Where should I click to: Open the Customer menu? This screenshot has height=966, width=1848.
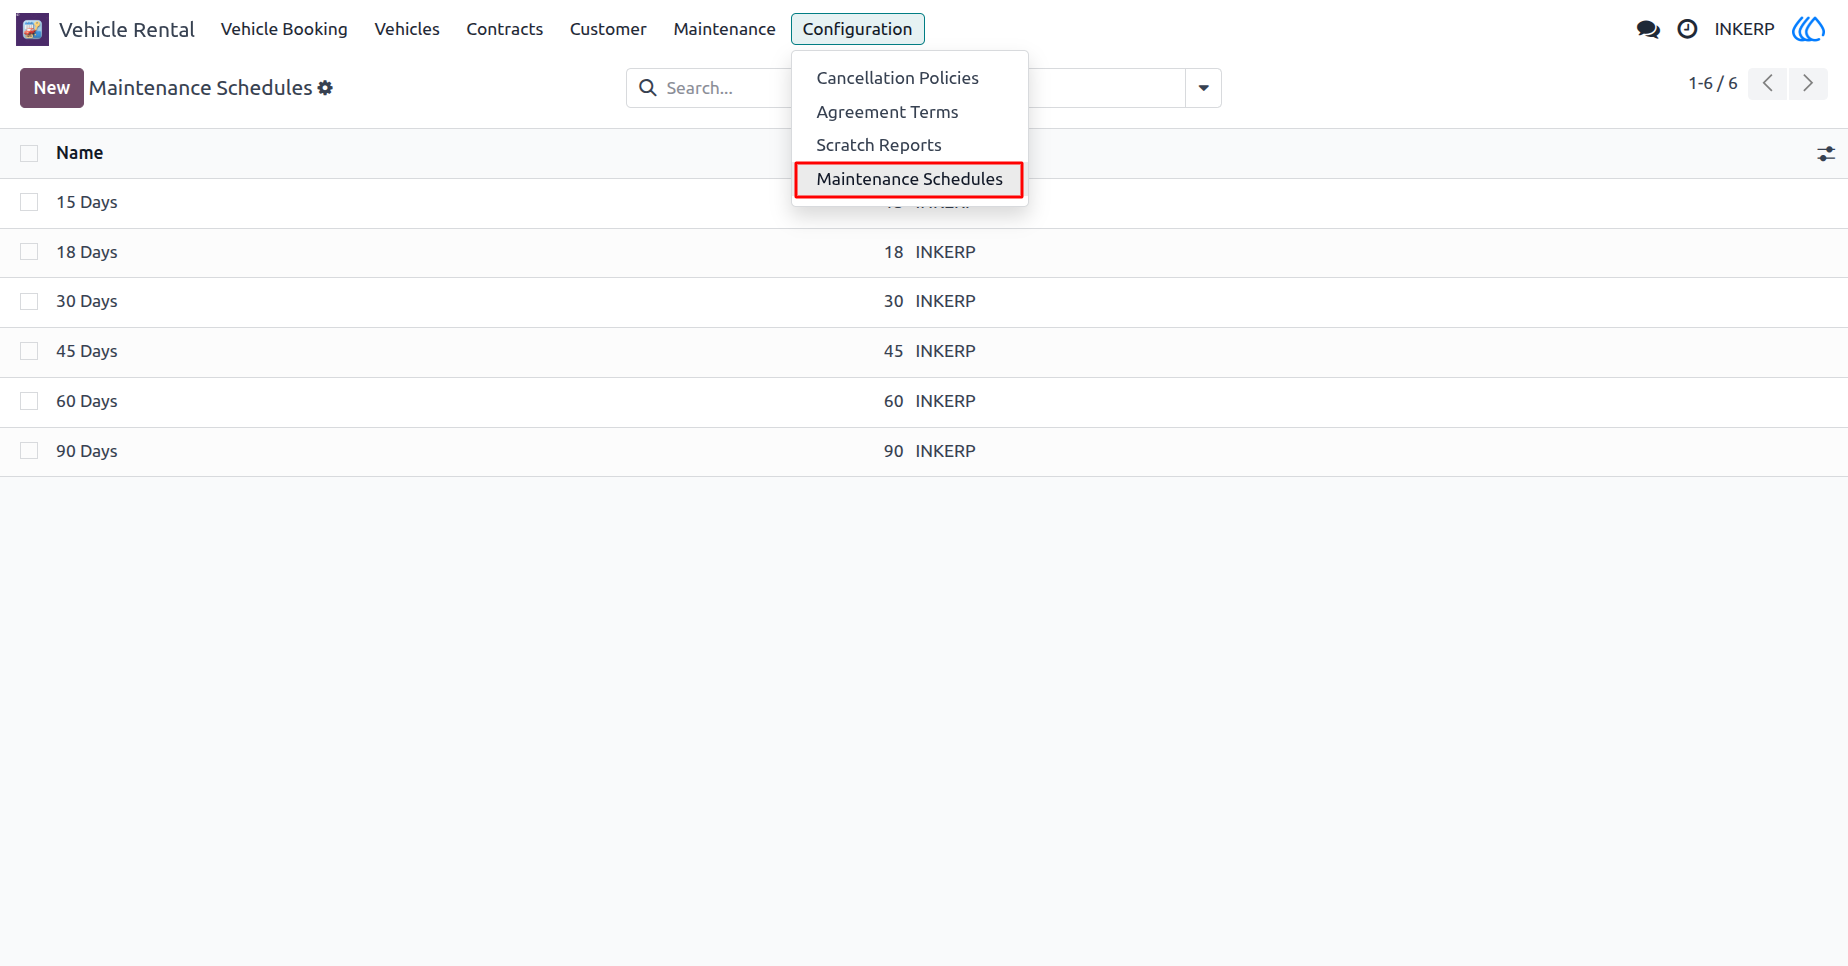point(608,29)
